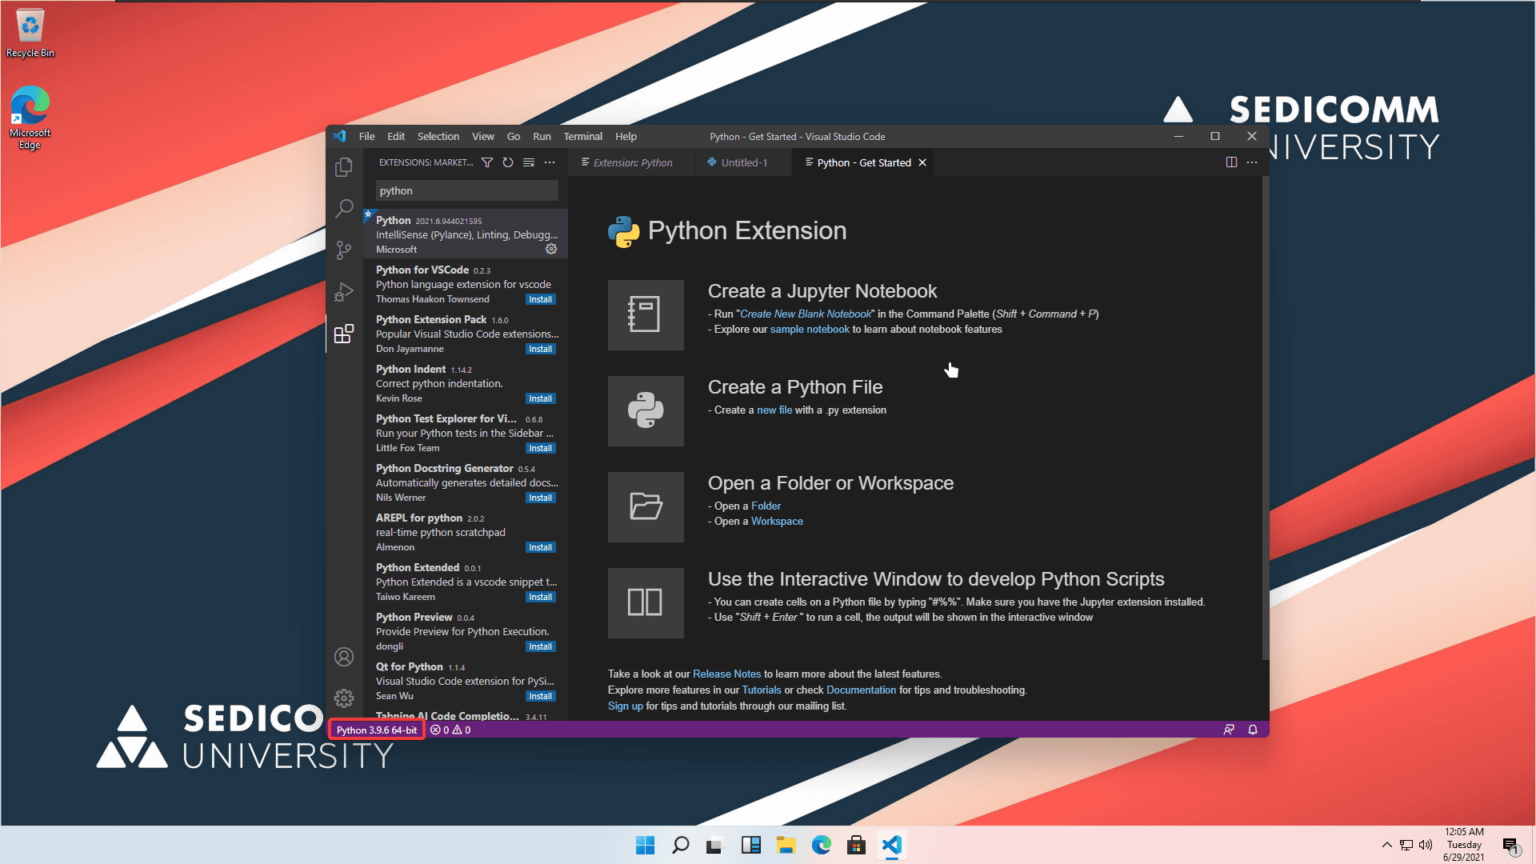Click the feedback icon in status bar
The width and height of the screenshot is (1536, 864).
pyautogui.click(x=1229, y=730)
